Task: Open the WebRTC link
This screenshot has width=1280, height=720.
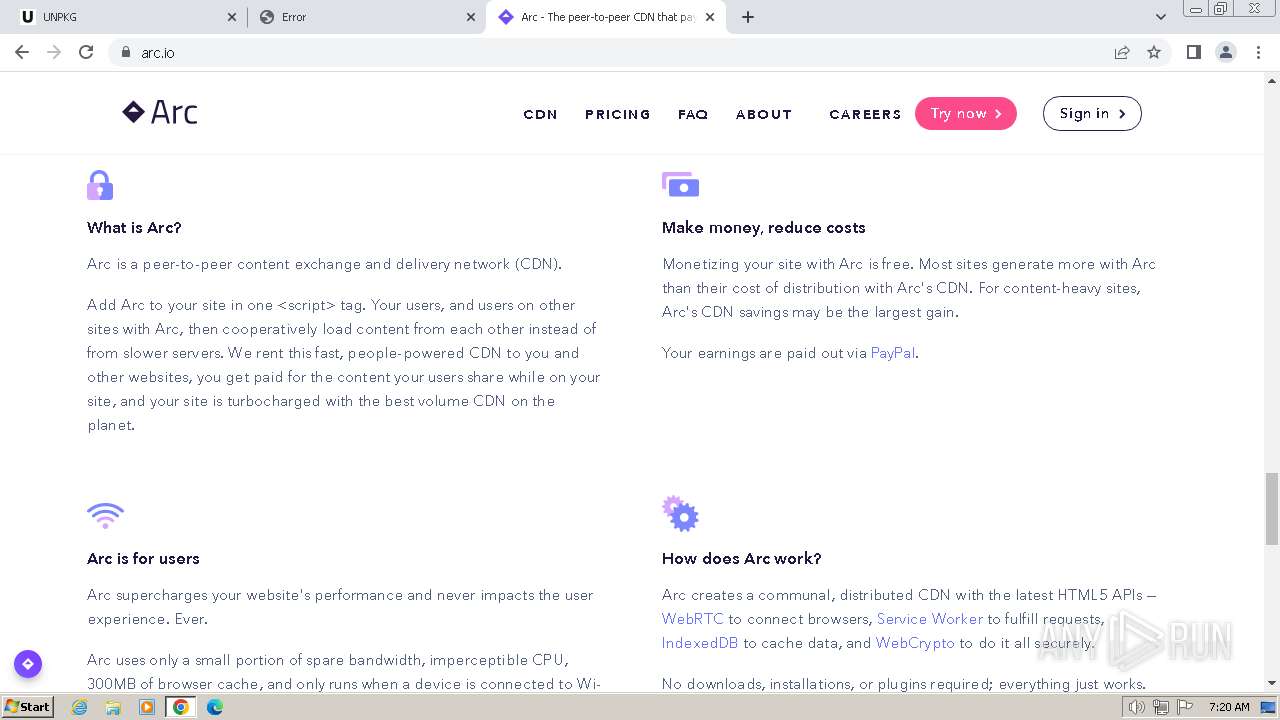Action: (x=692, y=619)
